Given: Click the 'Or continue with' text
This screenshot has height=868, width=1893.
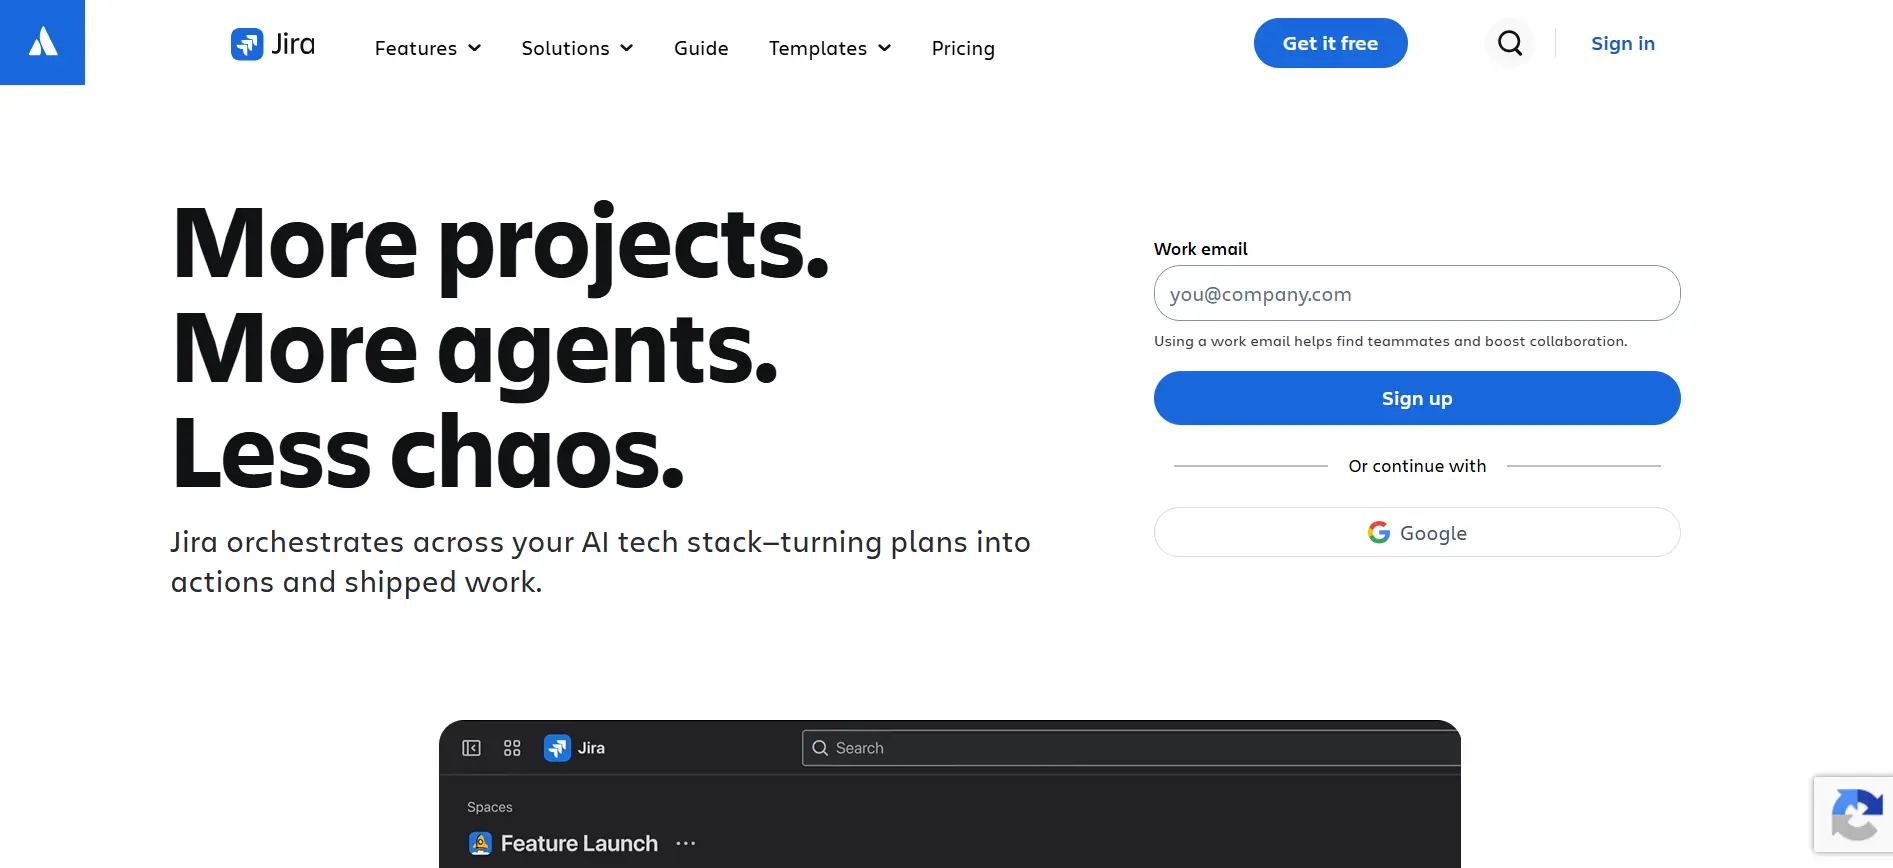Looking at the screenshot, I should click(x=1417, y=466).
